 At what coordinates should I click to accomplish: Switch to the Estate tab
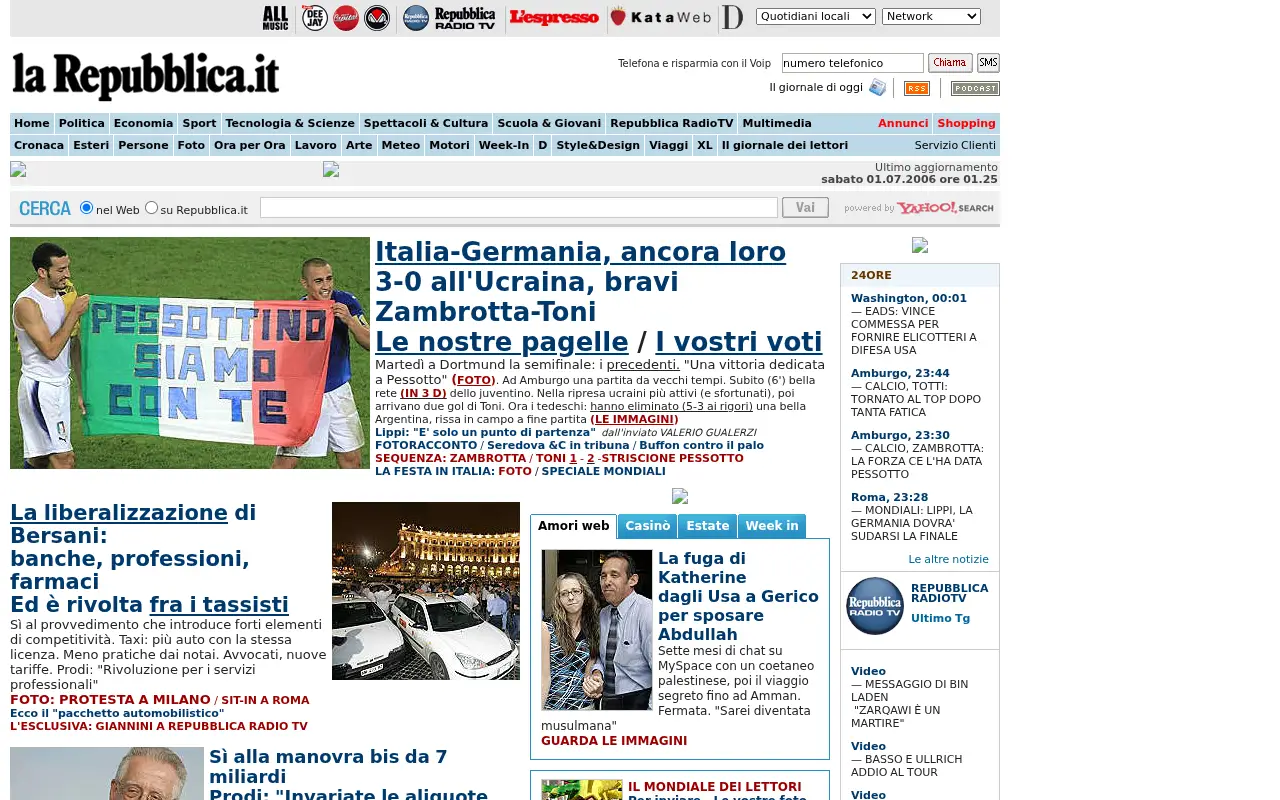pyautogui.click(x=708, y=526)
